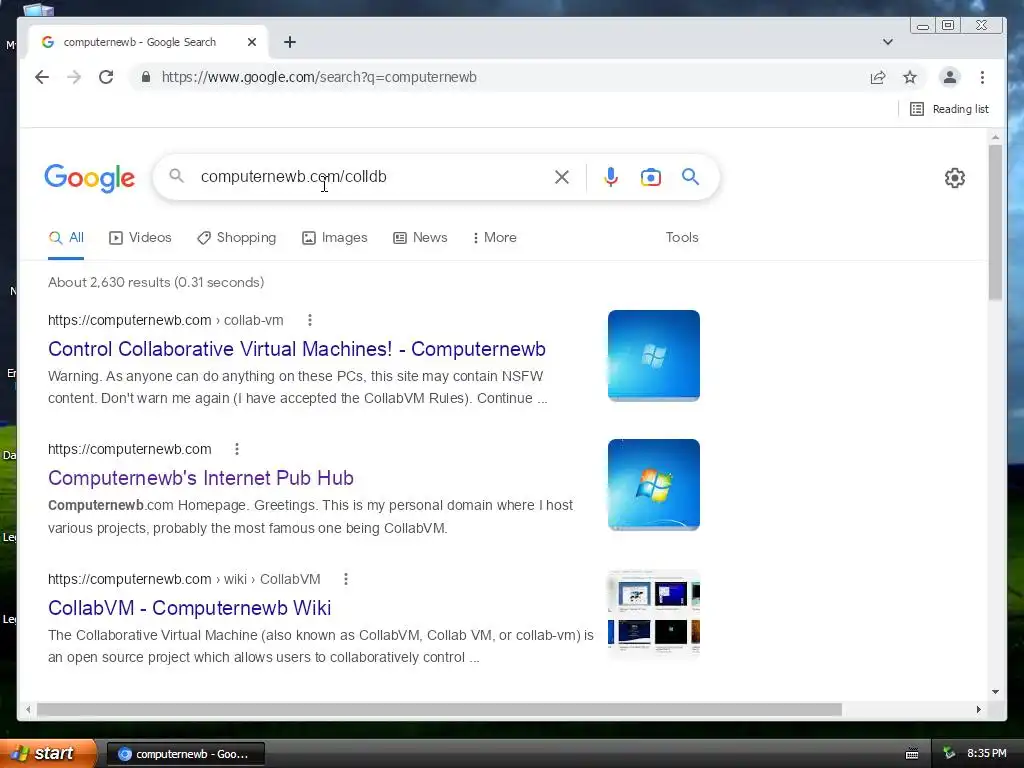Click into the Google search text field
The height and width of the screenshot is (768, 1024).
click(372, 177)
